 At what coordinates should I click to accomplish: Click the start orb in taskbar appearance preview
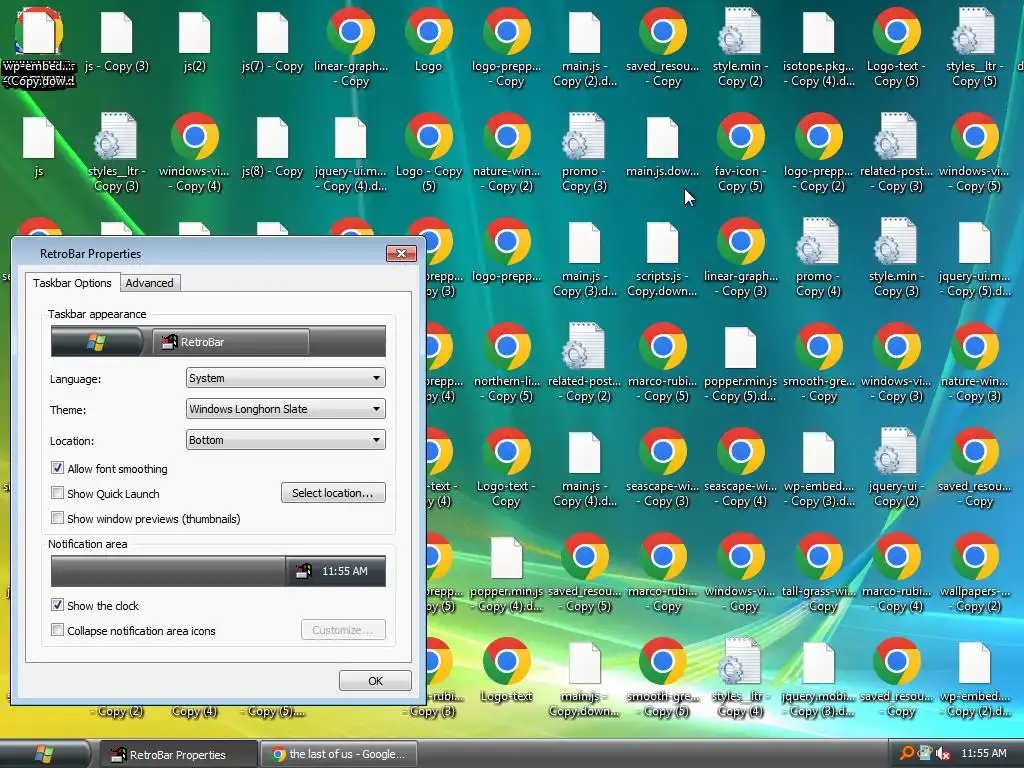pyautogui.click(x=96, y=342)
